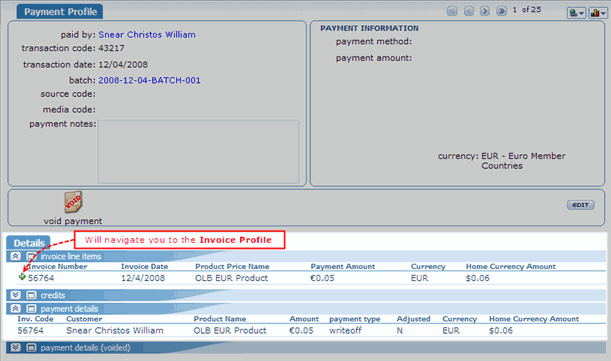Click customer Snear Christos William in payment details
This screenshot has height=361, width=611.
(x=115, y=331)
